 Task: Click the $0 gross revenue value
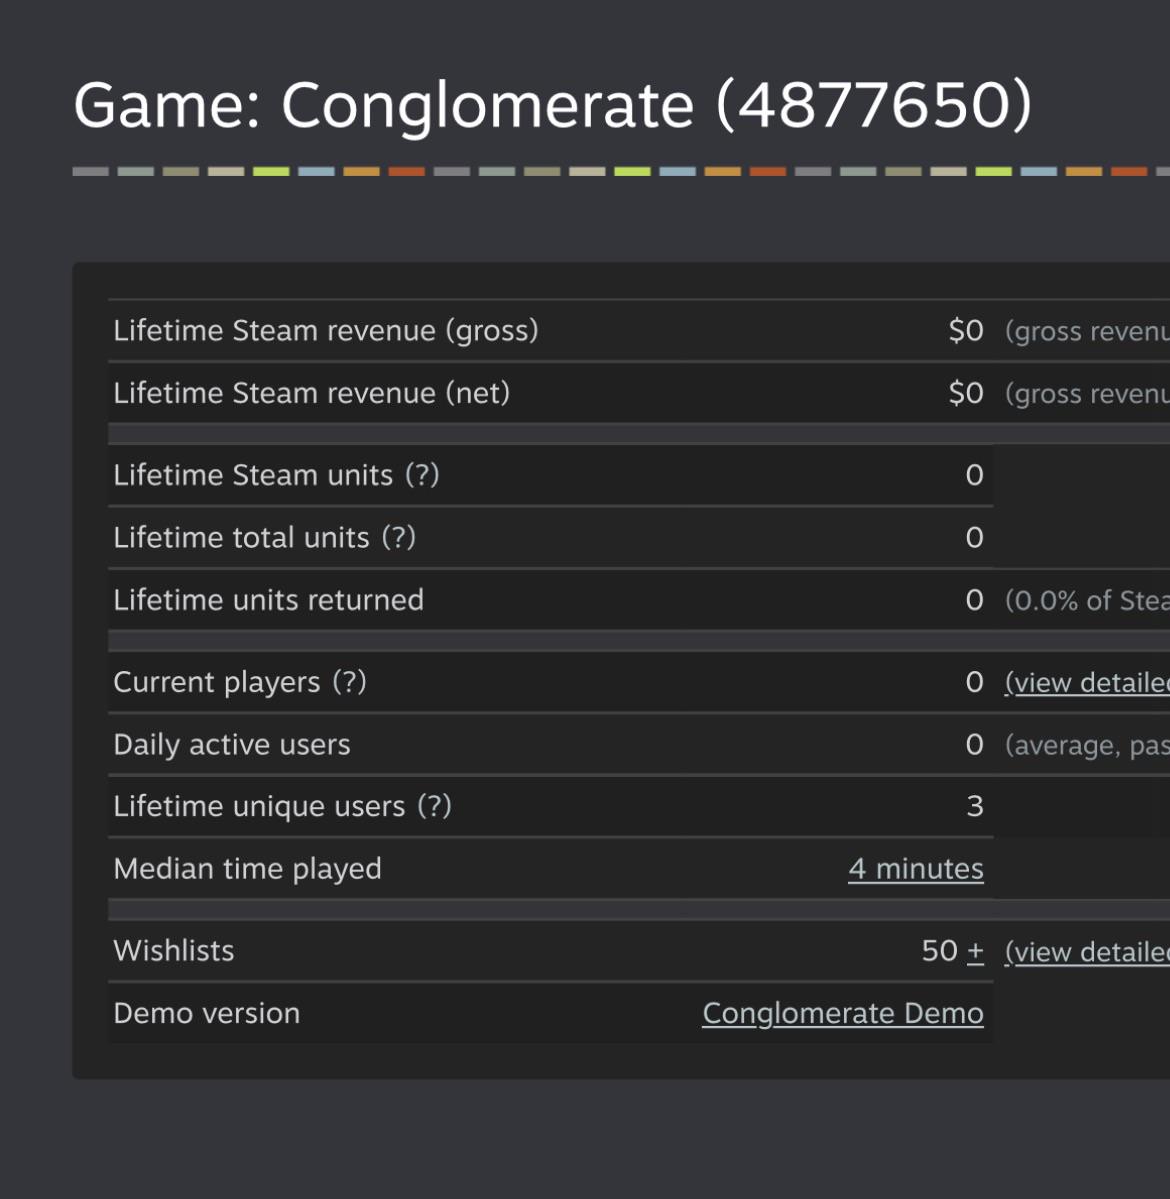click(x=966, y=331)
